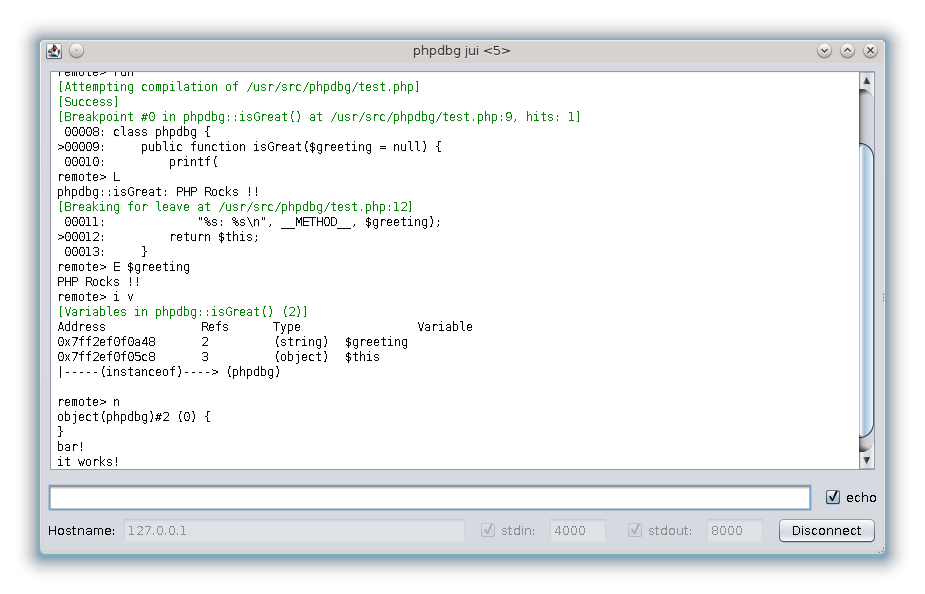Toggle the stdin checkbox

coord(488,530)
